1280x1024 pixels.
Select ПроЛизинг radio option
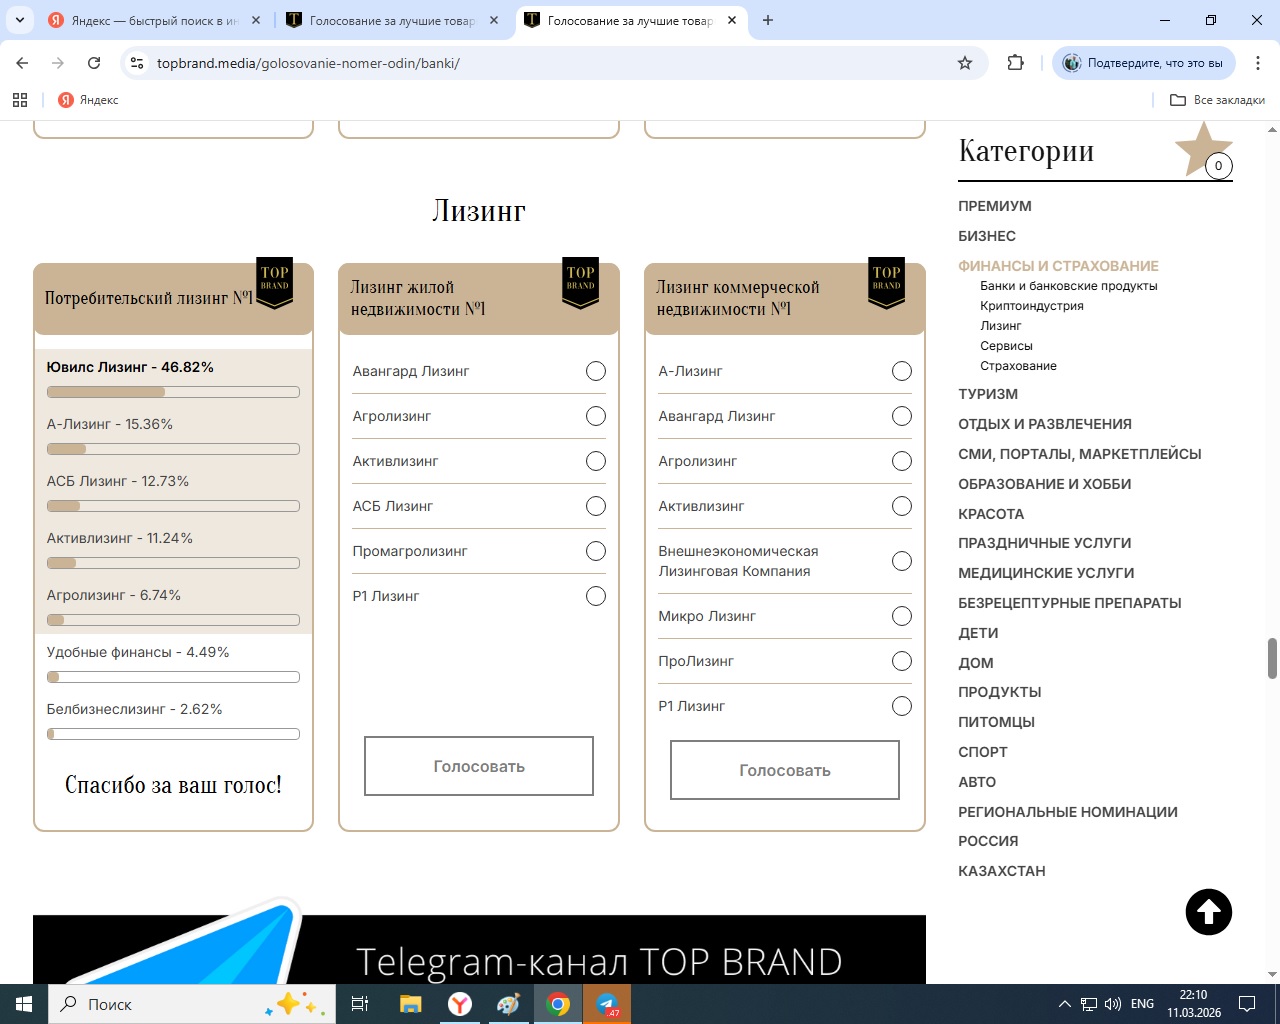902,661
